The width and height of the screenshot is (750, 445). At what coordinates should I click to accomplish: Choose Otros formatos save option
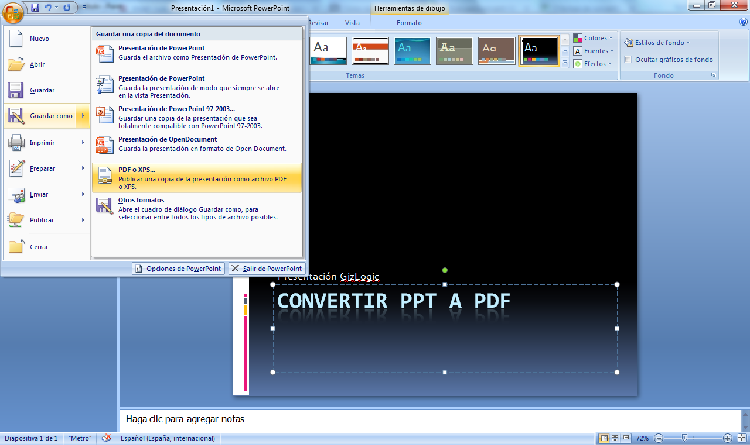[x=197, y=208]
